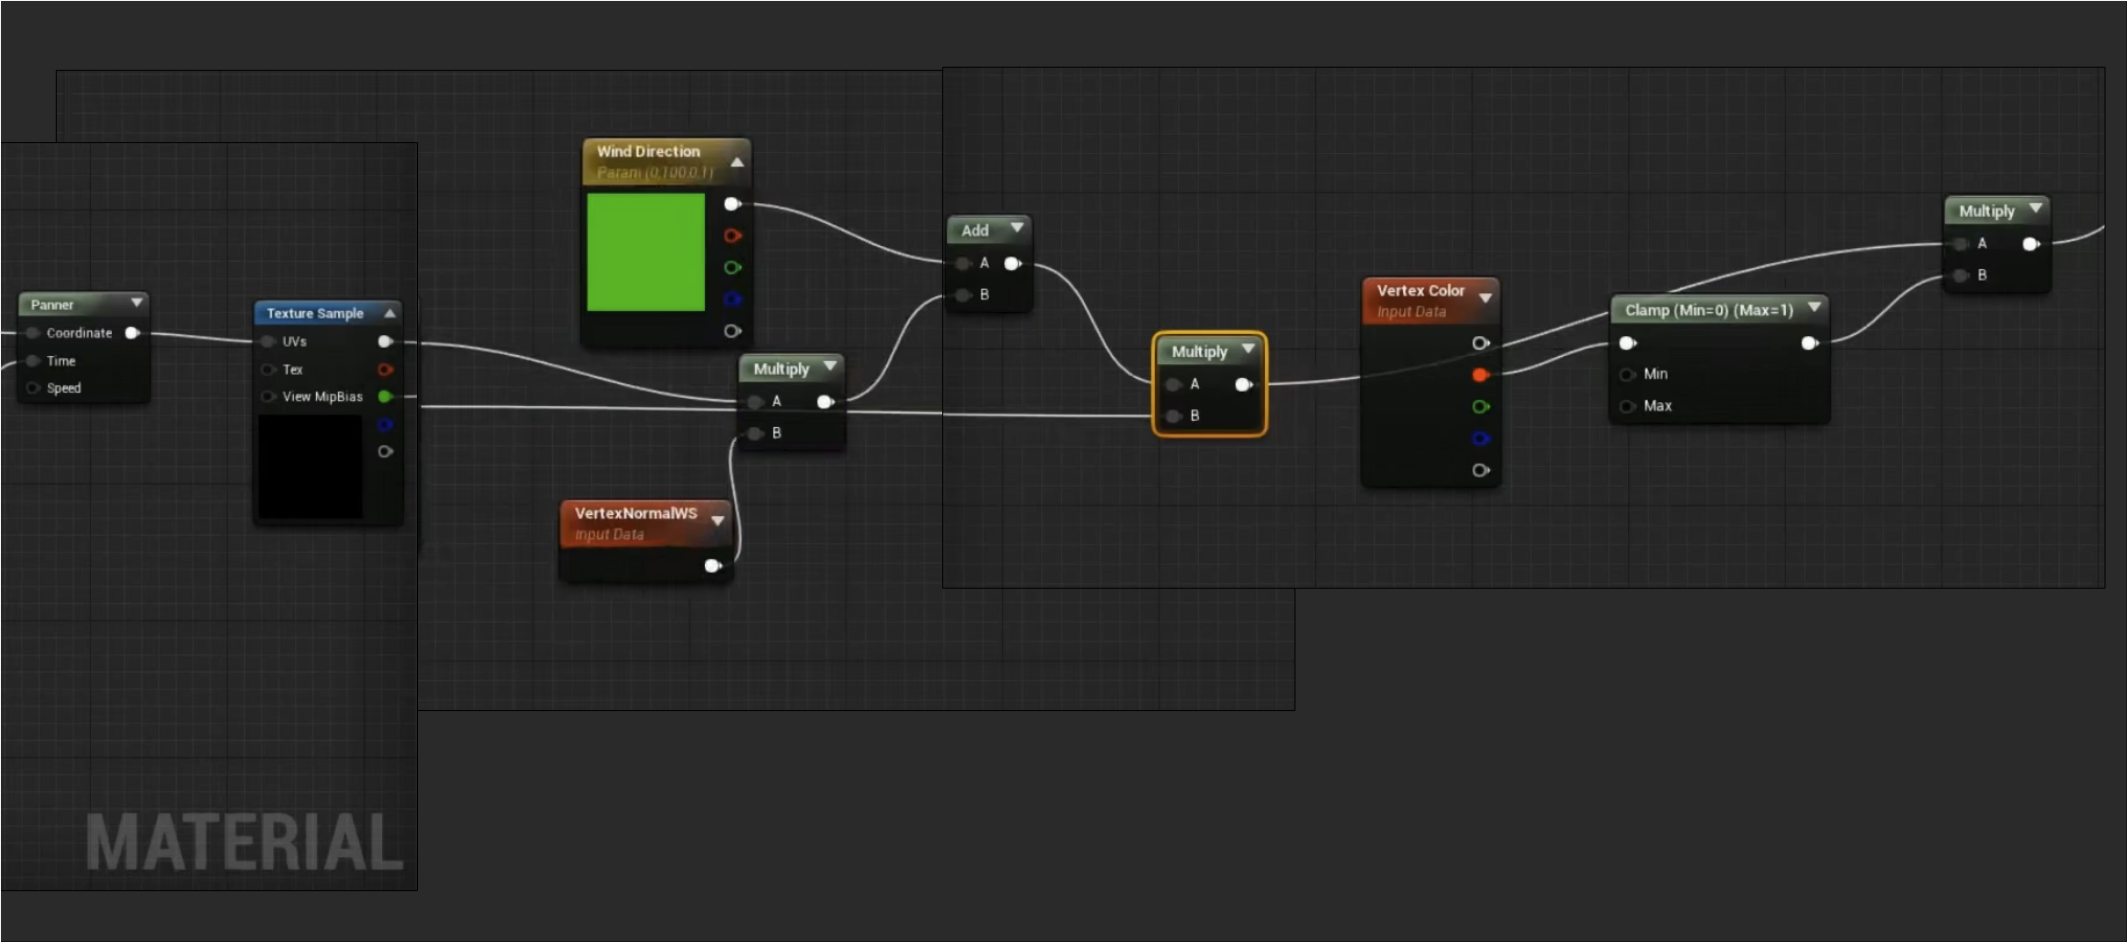The height and width of the screenshot is (942, 2127).
Task: Click Wind Direction green output pin
Action: pos(732,268)
